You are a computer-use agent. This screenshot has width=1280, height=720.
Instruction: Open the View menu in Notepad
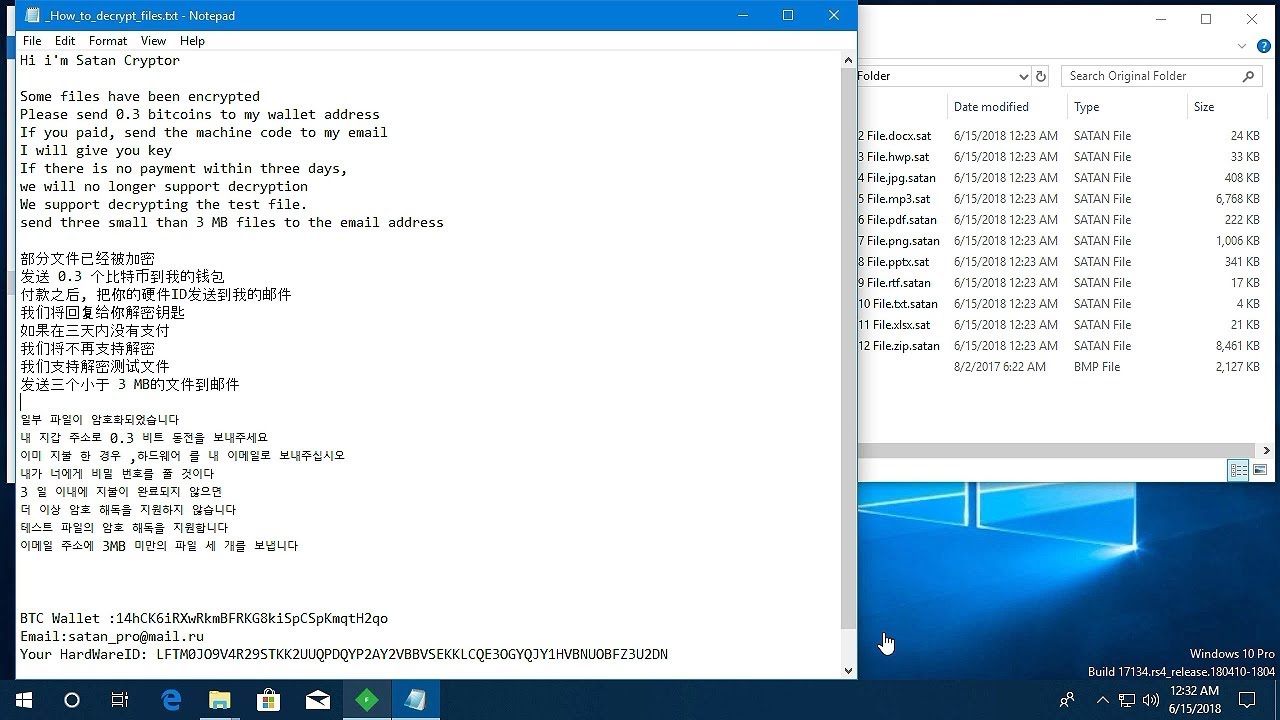[x=153, y=41]
